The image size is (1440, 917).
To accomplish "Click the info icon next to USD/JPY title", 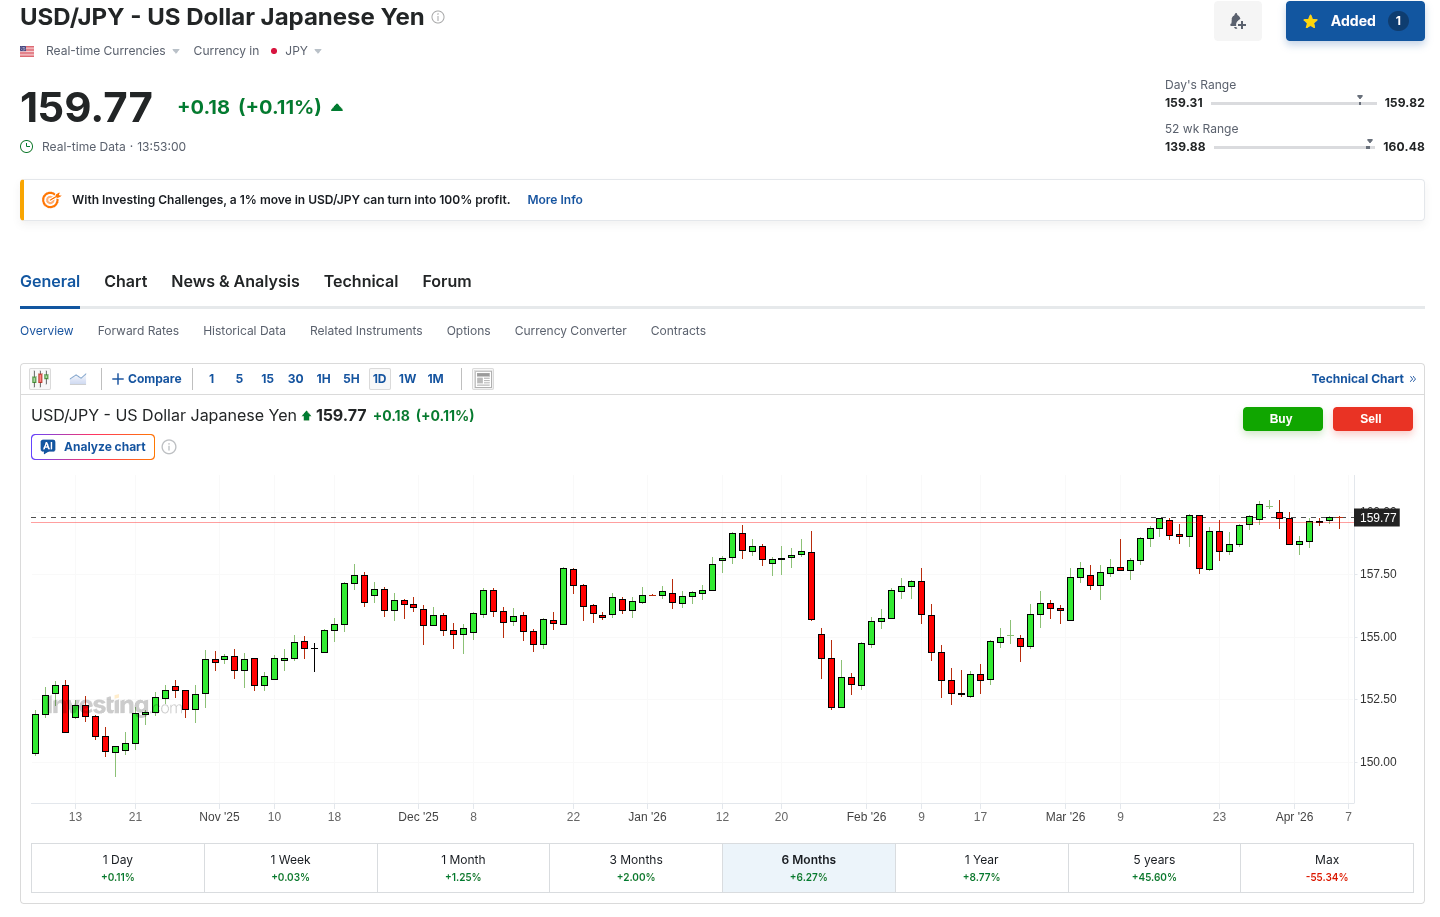I will tap(438, 17).
